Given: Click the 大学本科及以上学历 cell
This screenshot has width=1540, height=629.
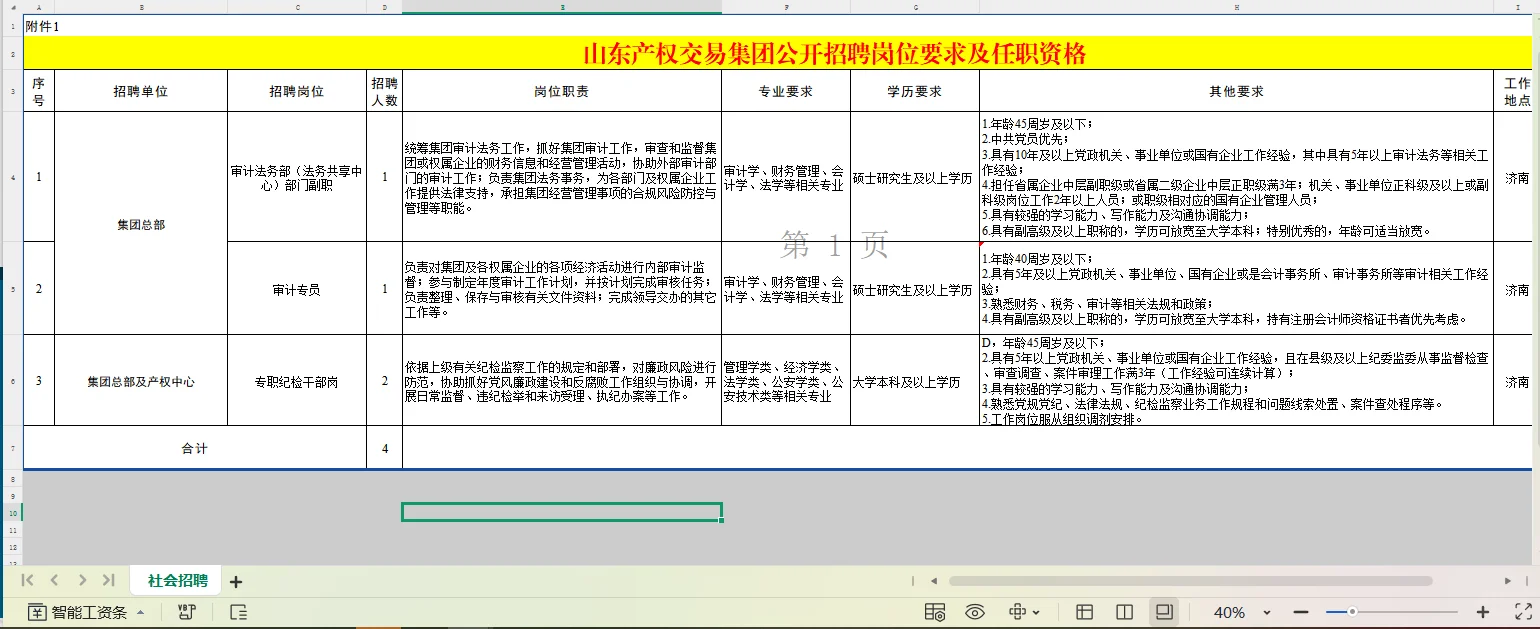Looking at the screenshot, I should click(x=915, y=382).
